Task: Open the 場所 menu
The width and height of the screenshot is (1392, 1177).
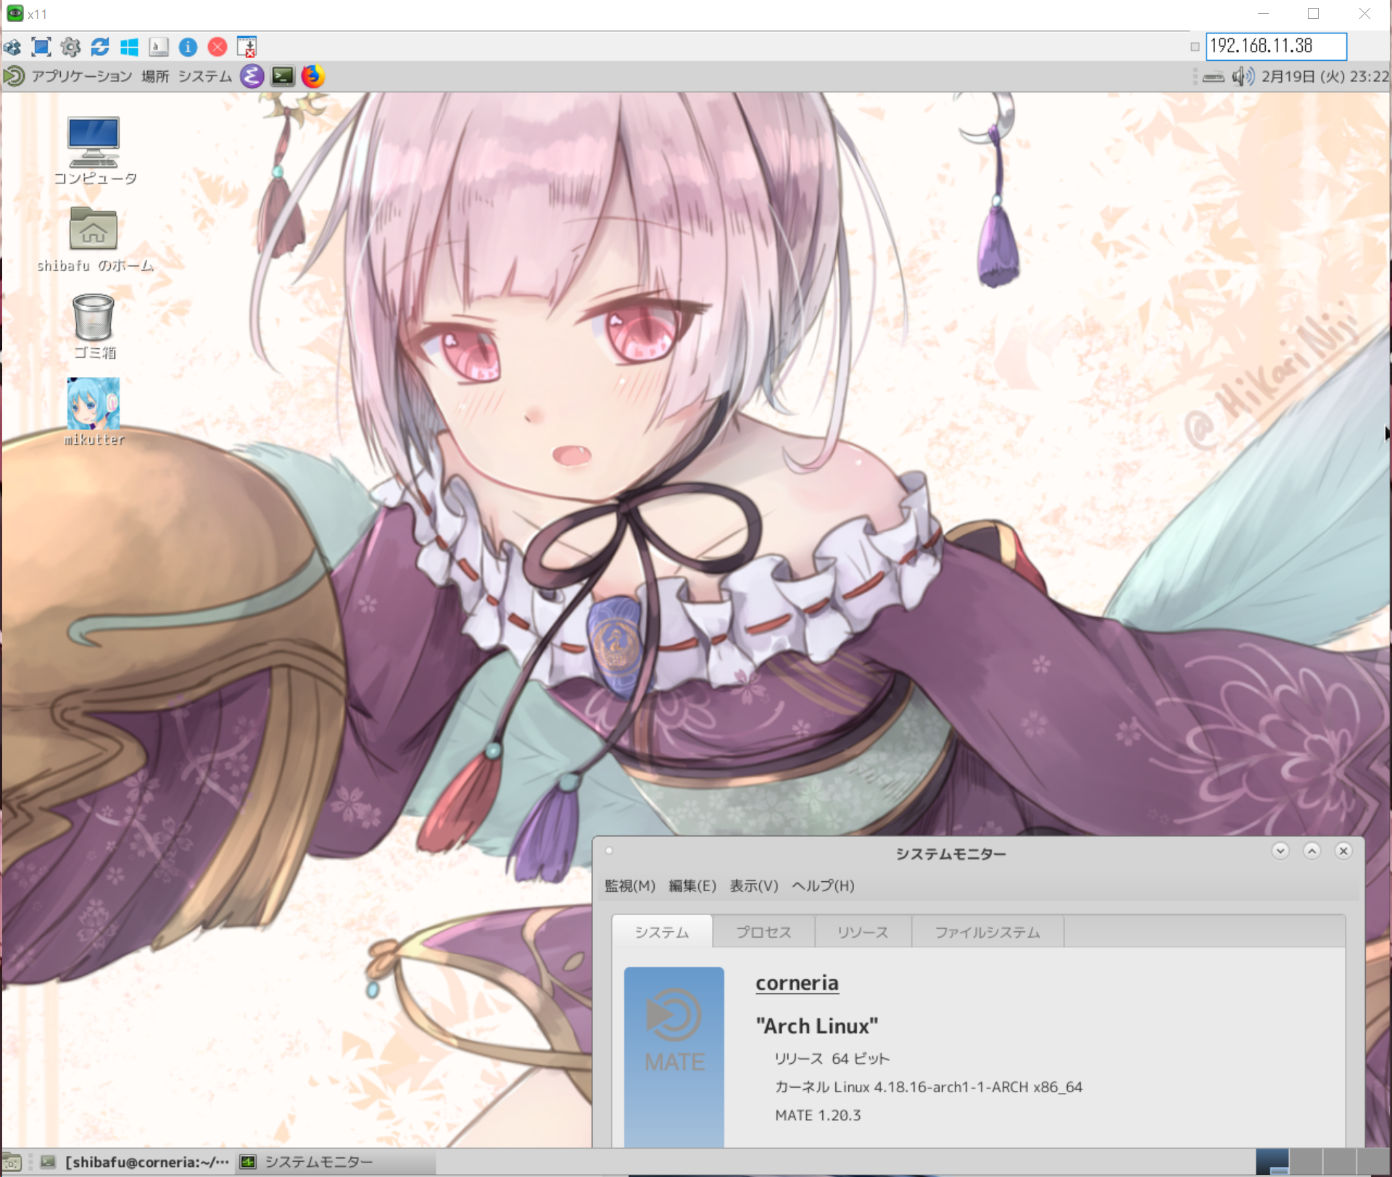Action: coord(155,77)
